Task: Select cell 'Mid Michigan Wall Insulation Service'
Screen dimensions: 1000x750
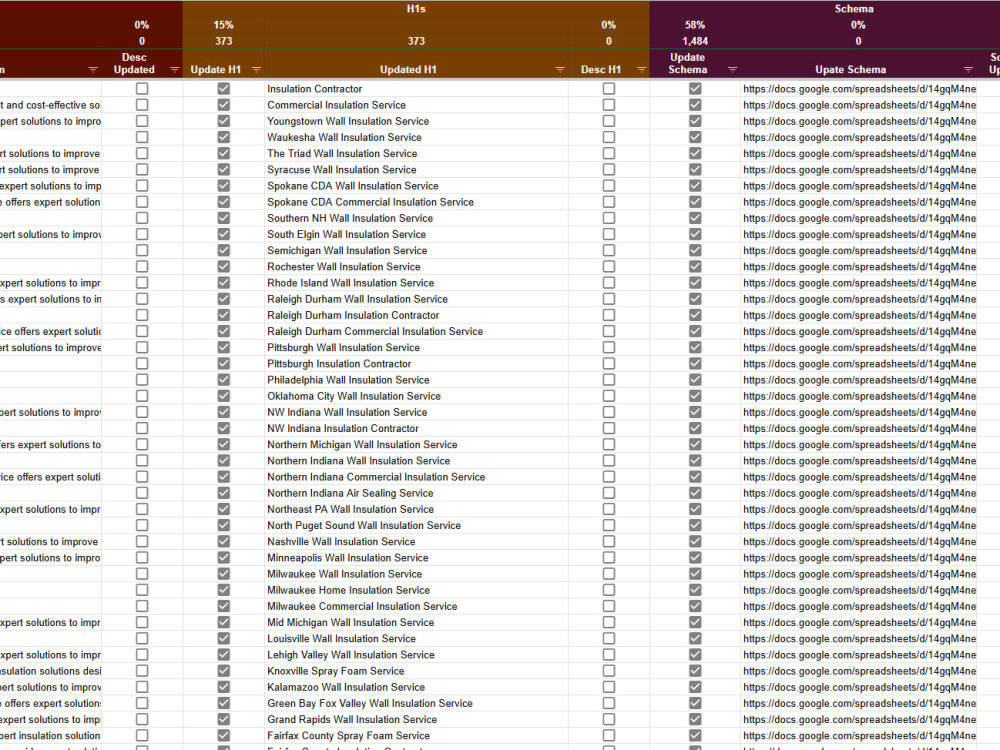Action: [416, 622]
